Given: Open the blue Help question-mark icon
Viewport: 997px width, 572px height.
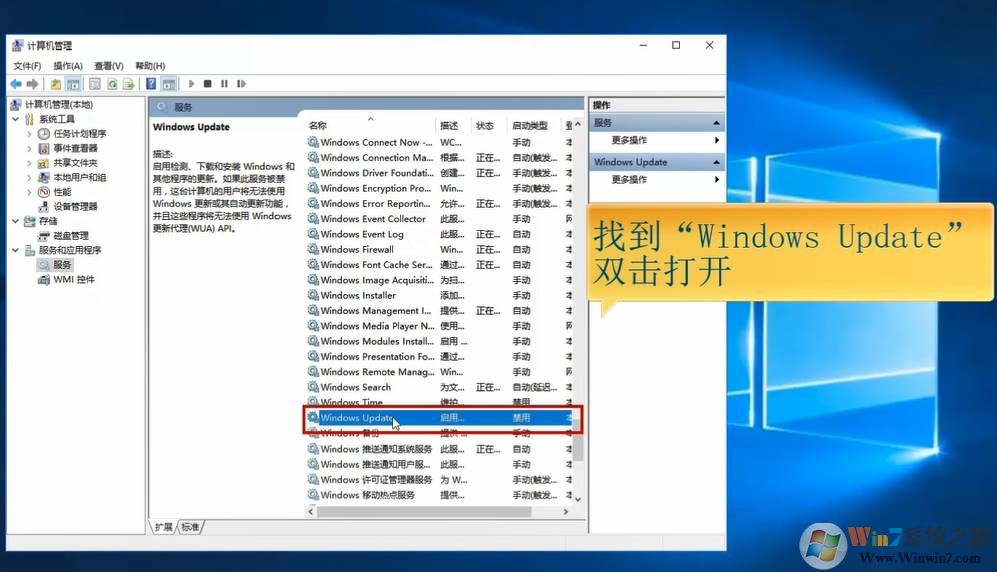Looking at the screenshot, I should 151,83.
